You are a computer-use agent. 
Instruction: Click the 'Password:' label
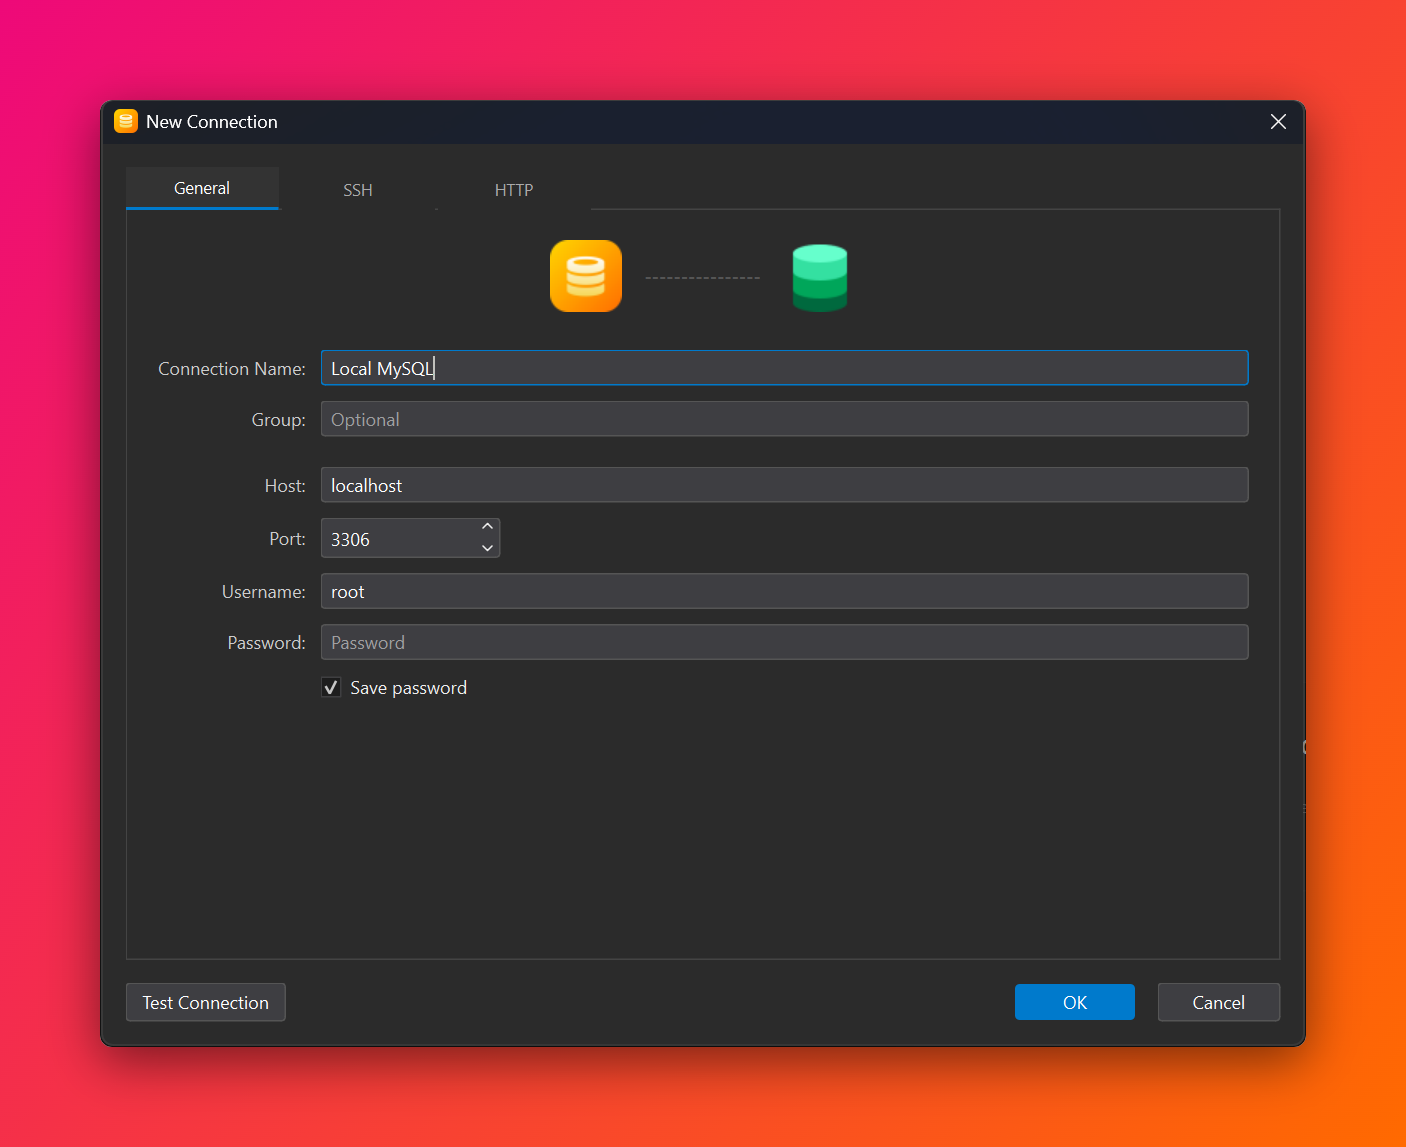267,643
